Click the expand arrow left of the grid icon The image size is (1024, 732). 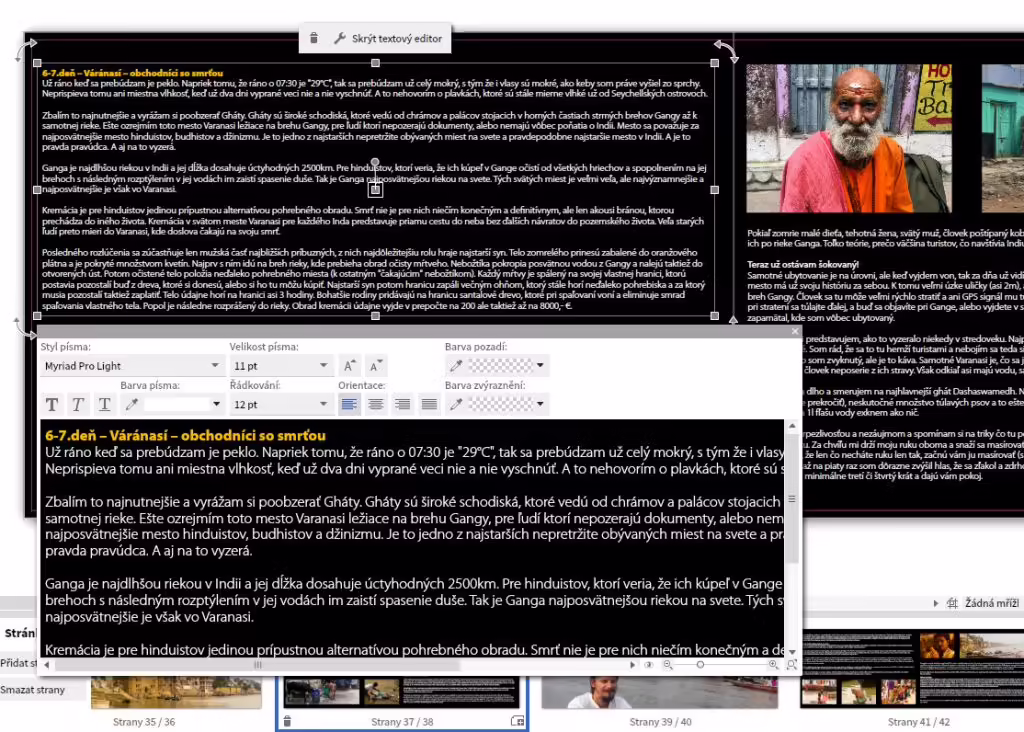[x=936, y=603]
